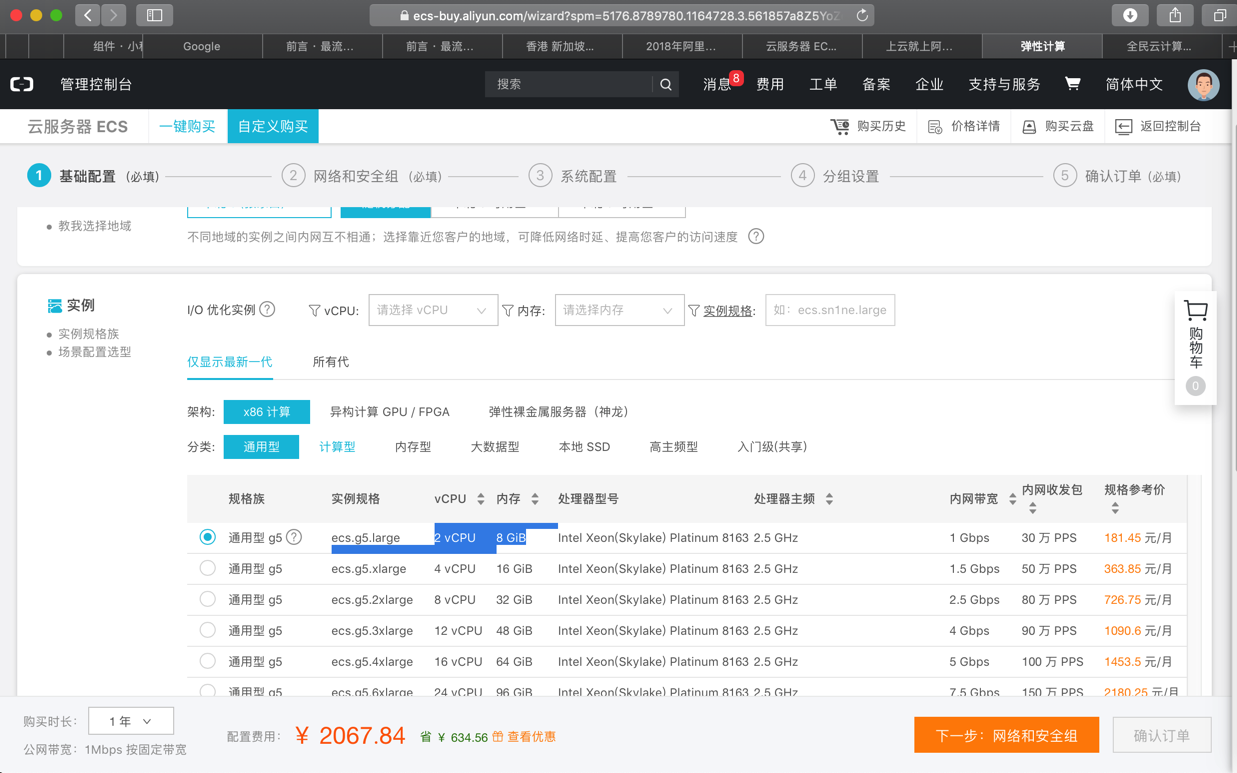
Task: Open the user avatar profile
Action: pos(1203,85)
